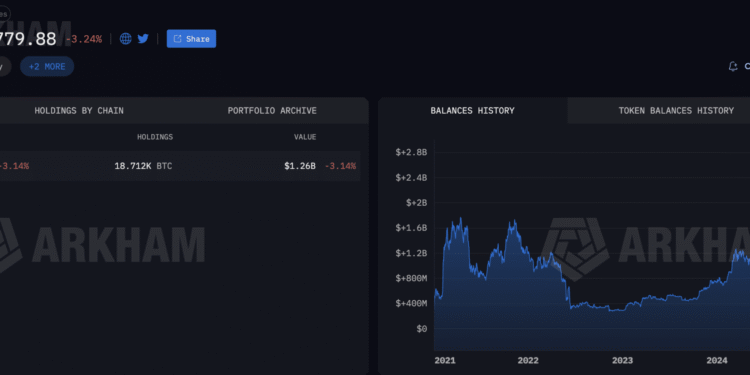The image size is (750, 375).
Task: Switch to Token Balances History tab
Action: tap(676, 110)
